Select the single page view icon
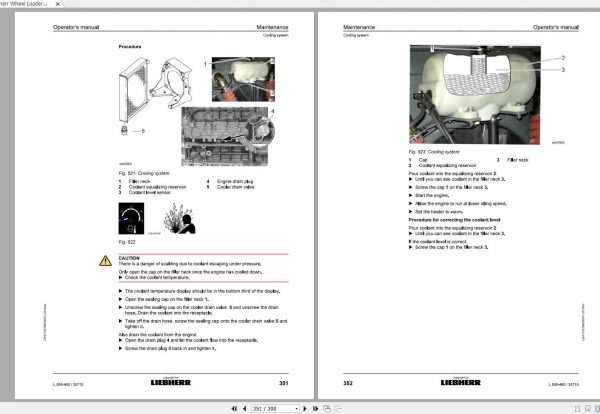The image size is (600, 414). click(x=577, y=409)
